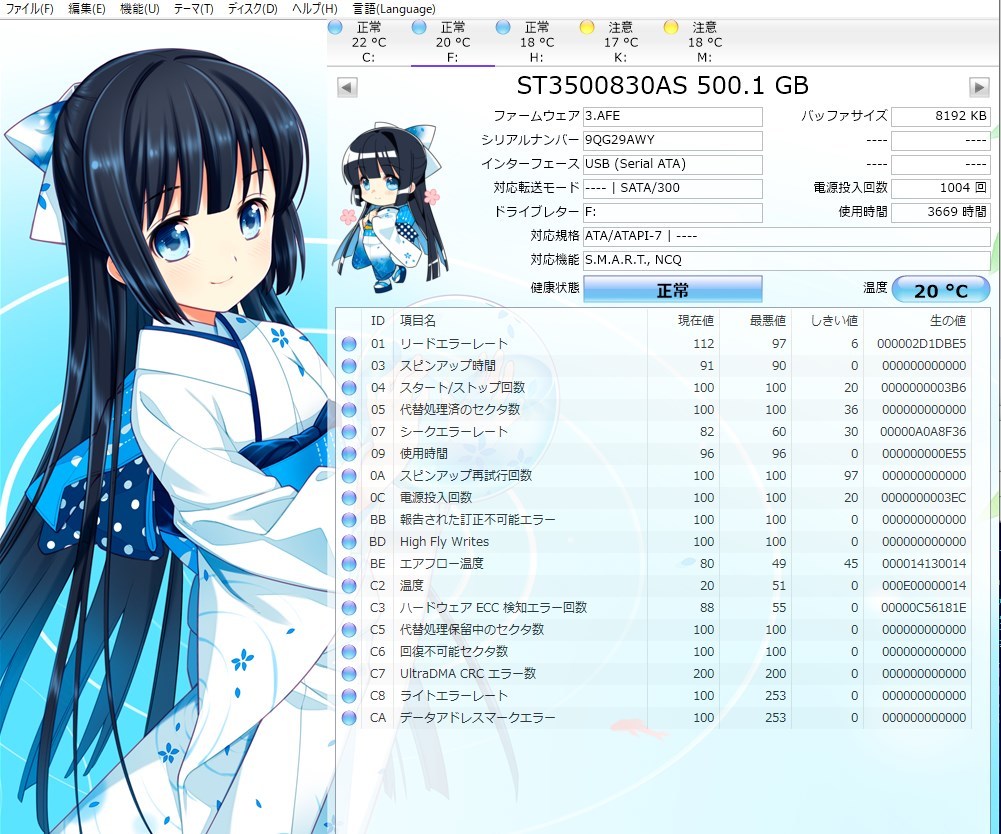
Task: Click status orb of attribute 09 使用時間
Action: (349, 454)
